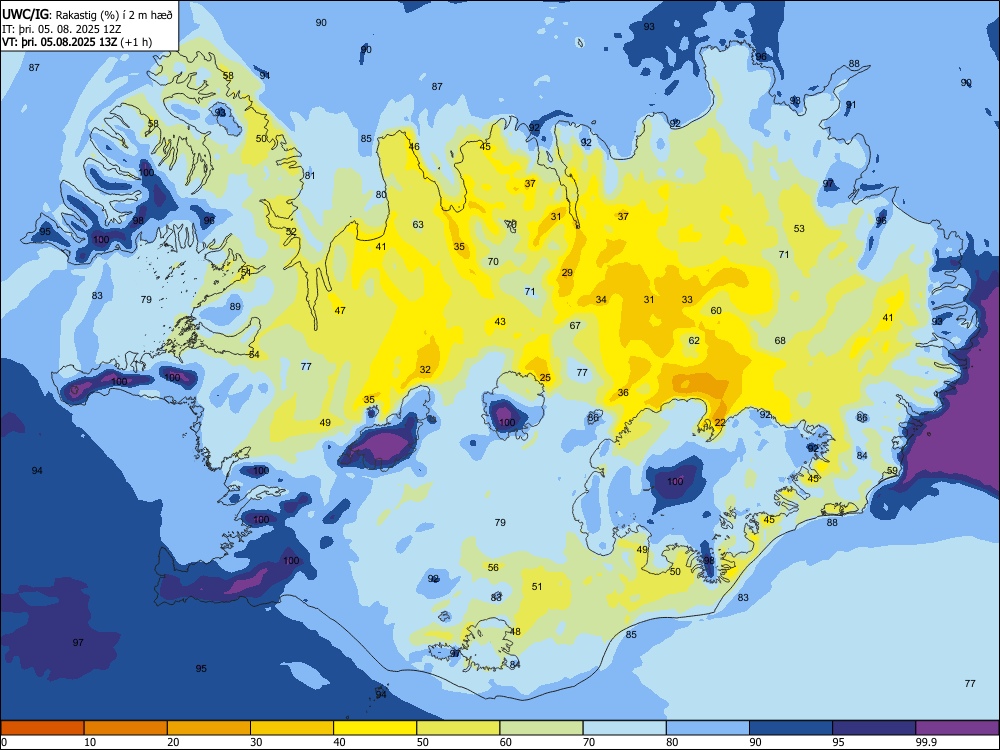Click the humidity reading 53
1000x750 pixels.
tap(799, 228)
